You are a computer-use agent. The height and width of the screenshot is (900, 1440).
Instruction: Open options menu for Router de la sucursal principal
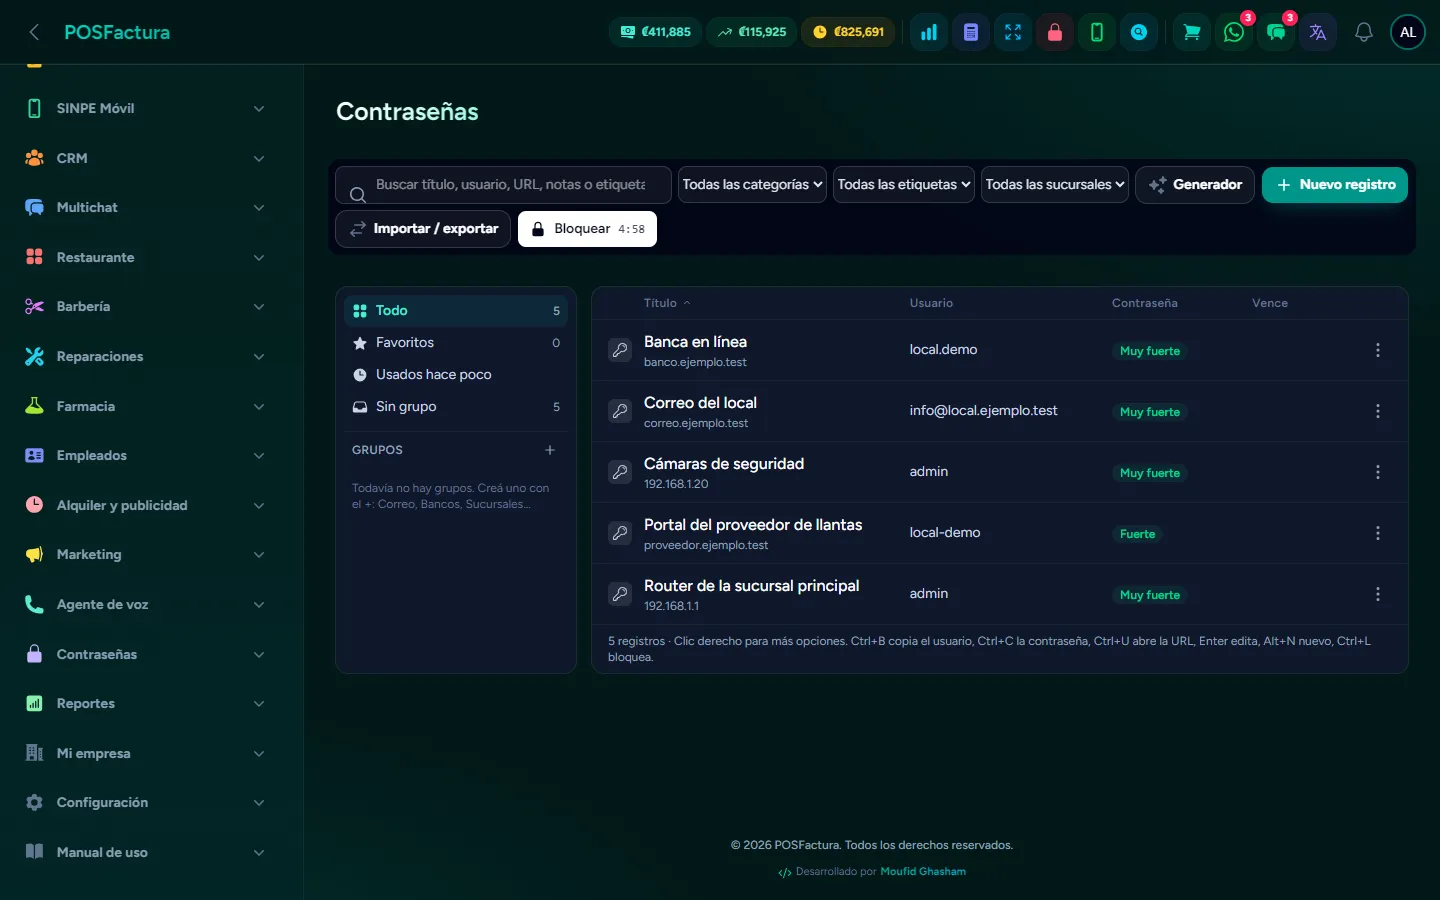pos(1378,594)
